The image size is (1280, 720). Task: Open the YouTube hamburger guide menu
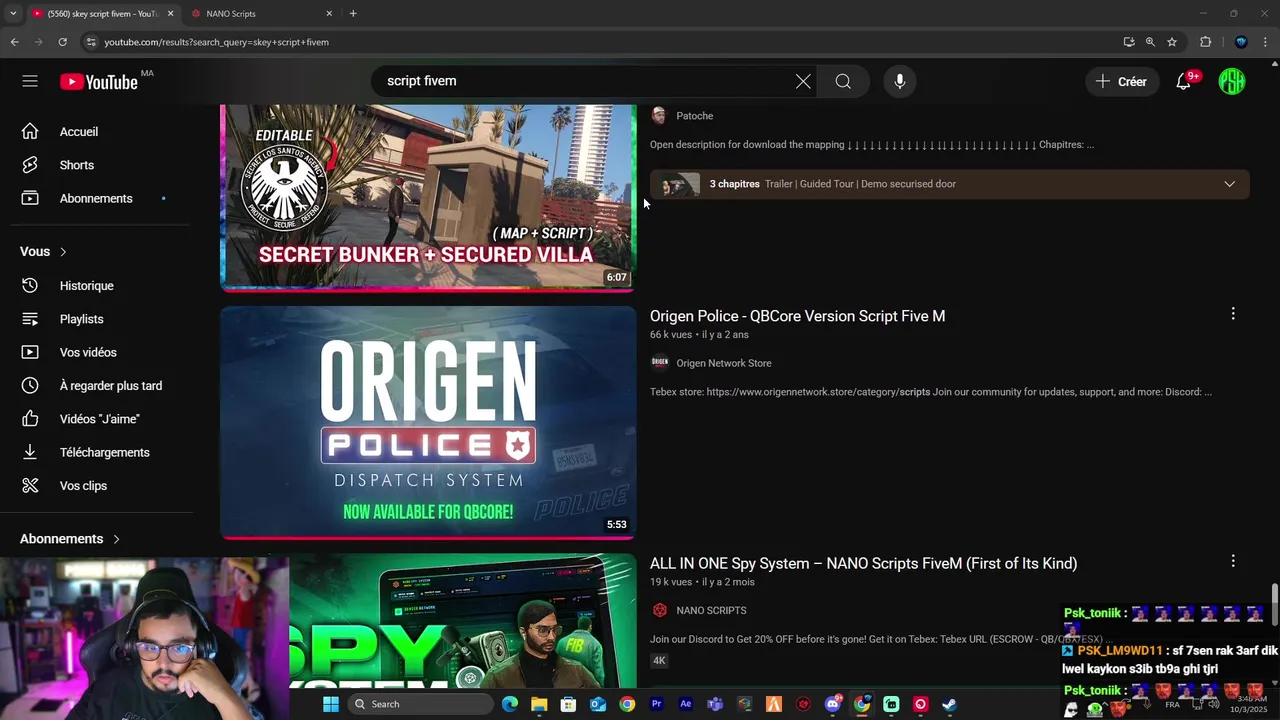30,81
